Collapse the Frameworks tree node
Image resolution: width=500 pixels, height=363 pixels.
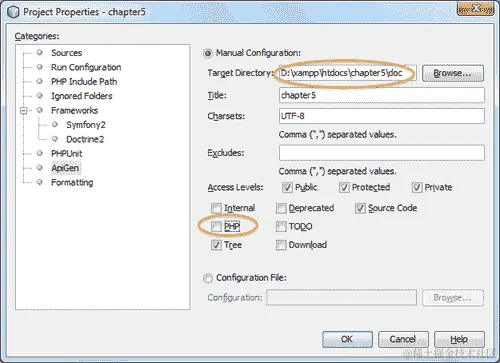coord(23,110)
